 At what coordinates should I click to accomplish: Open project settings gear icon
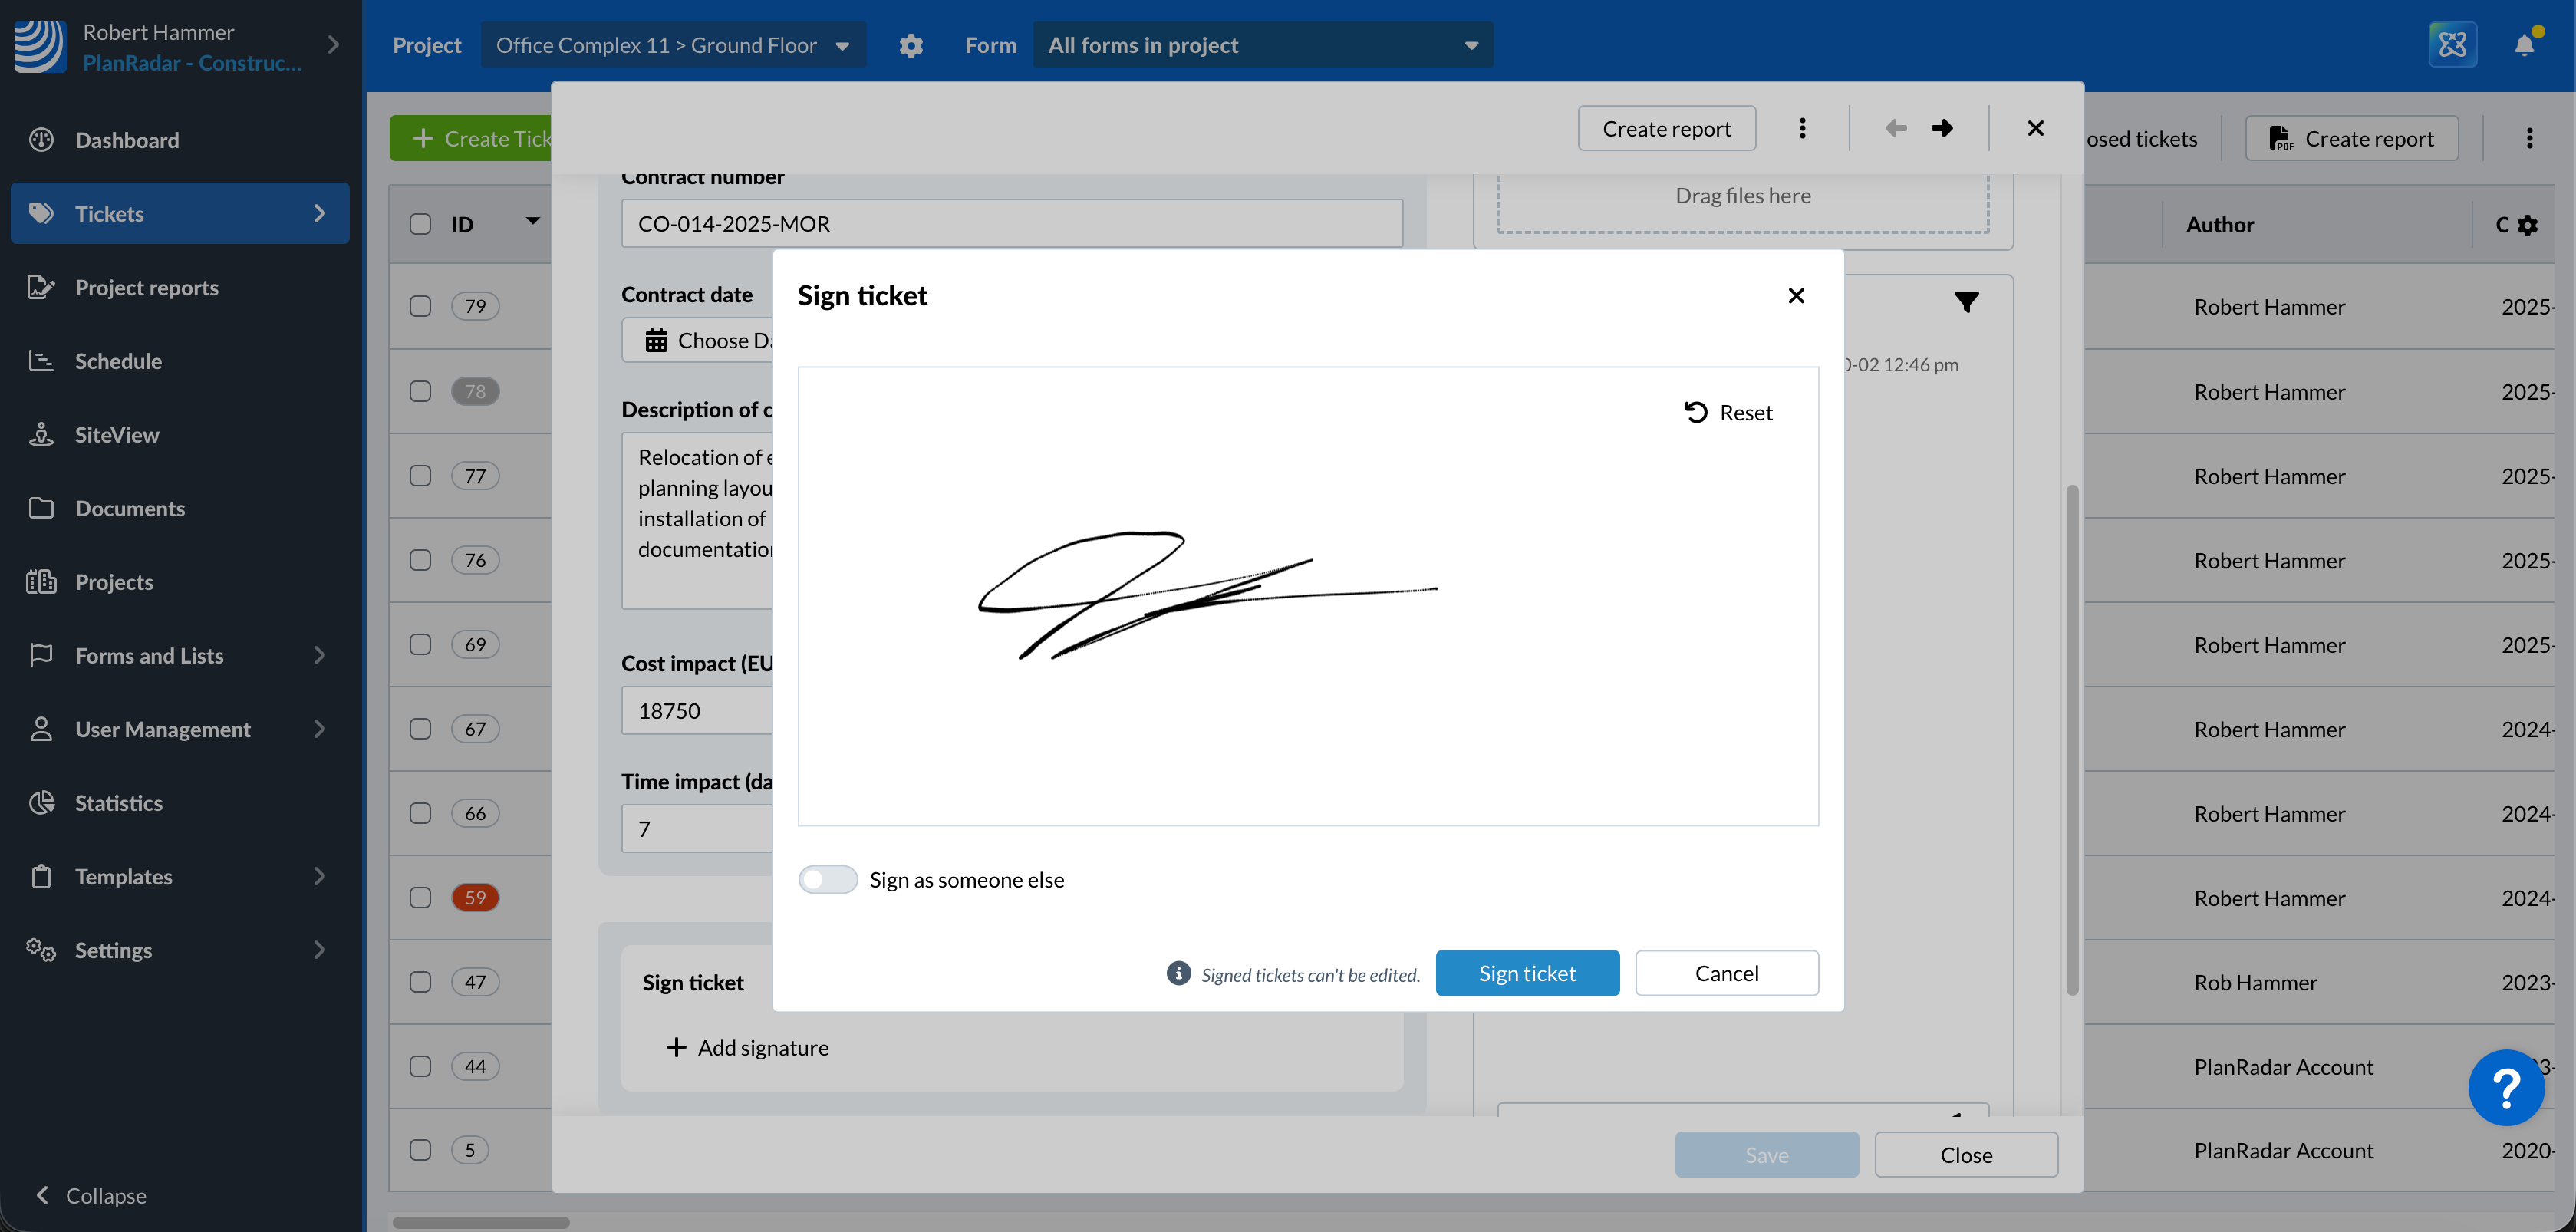coord(910,45)
